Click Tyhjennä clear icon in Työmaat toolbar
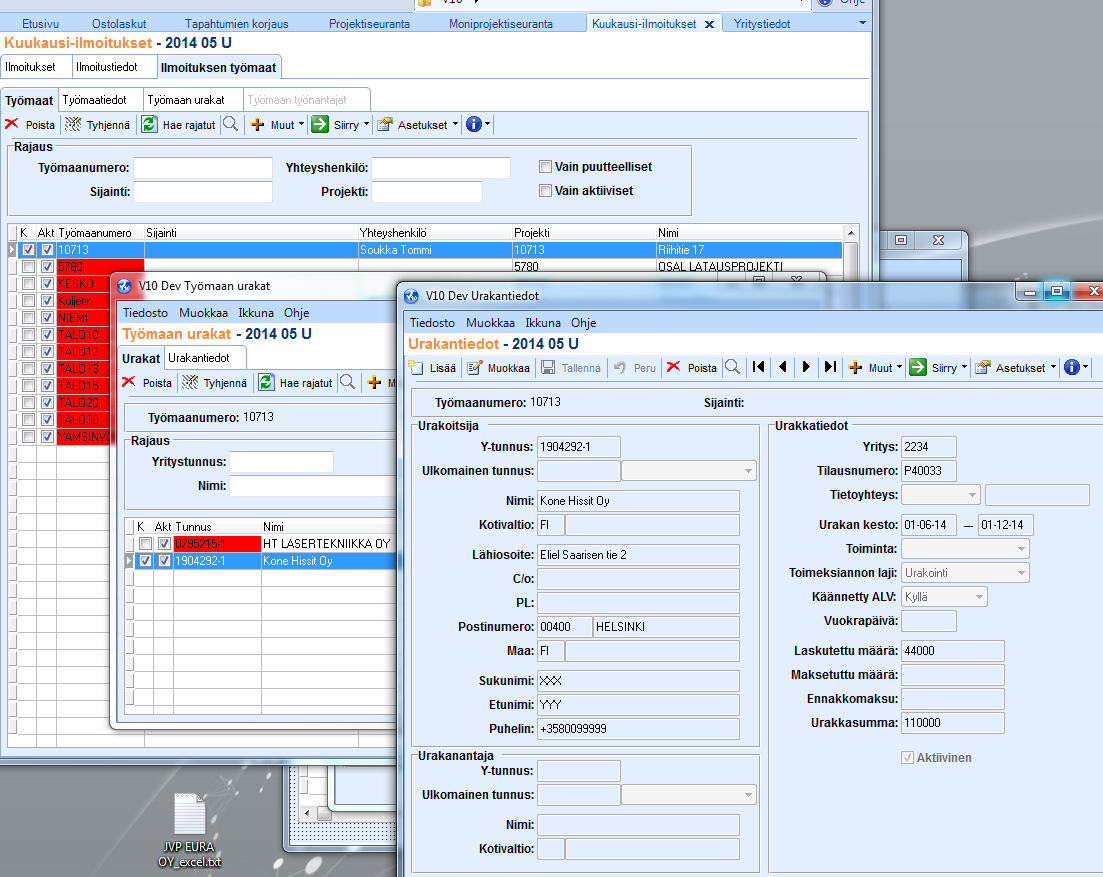 click(x=73, y=124)
